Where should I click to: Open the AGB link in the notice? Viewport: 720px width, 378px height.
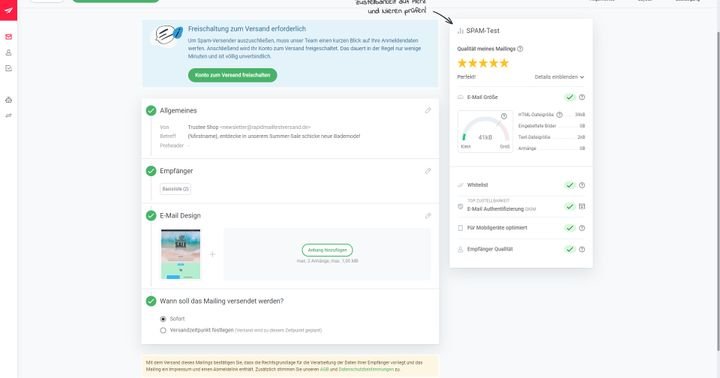click(x=324, y=369)
